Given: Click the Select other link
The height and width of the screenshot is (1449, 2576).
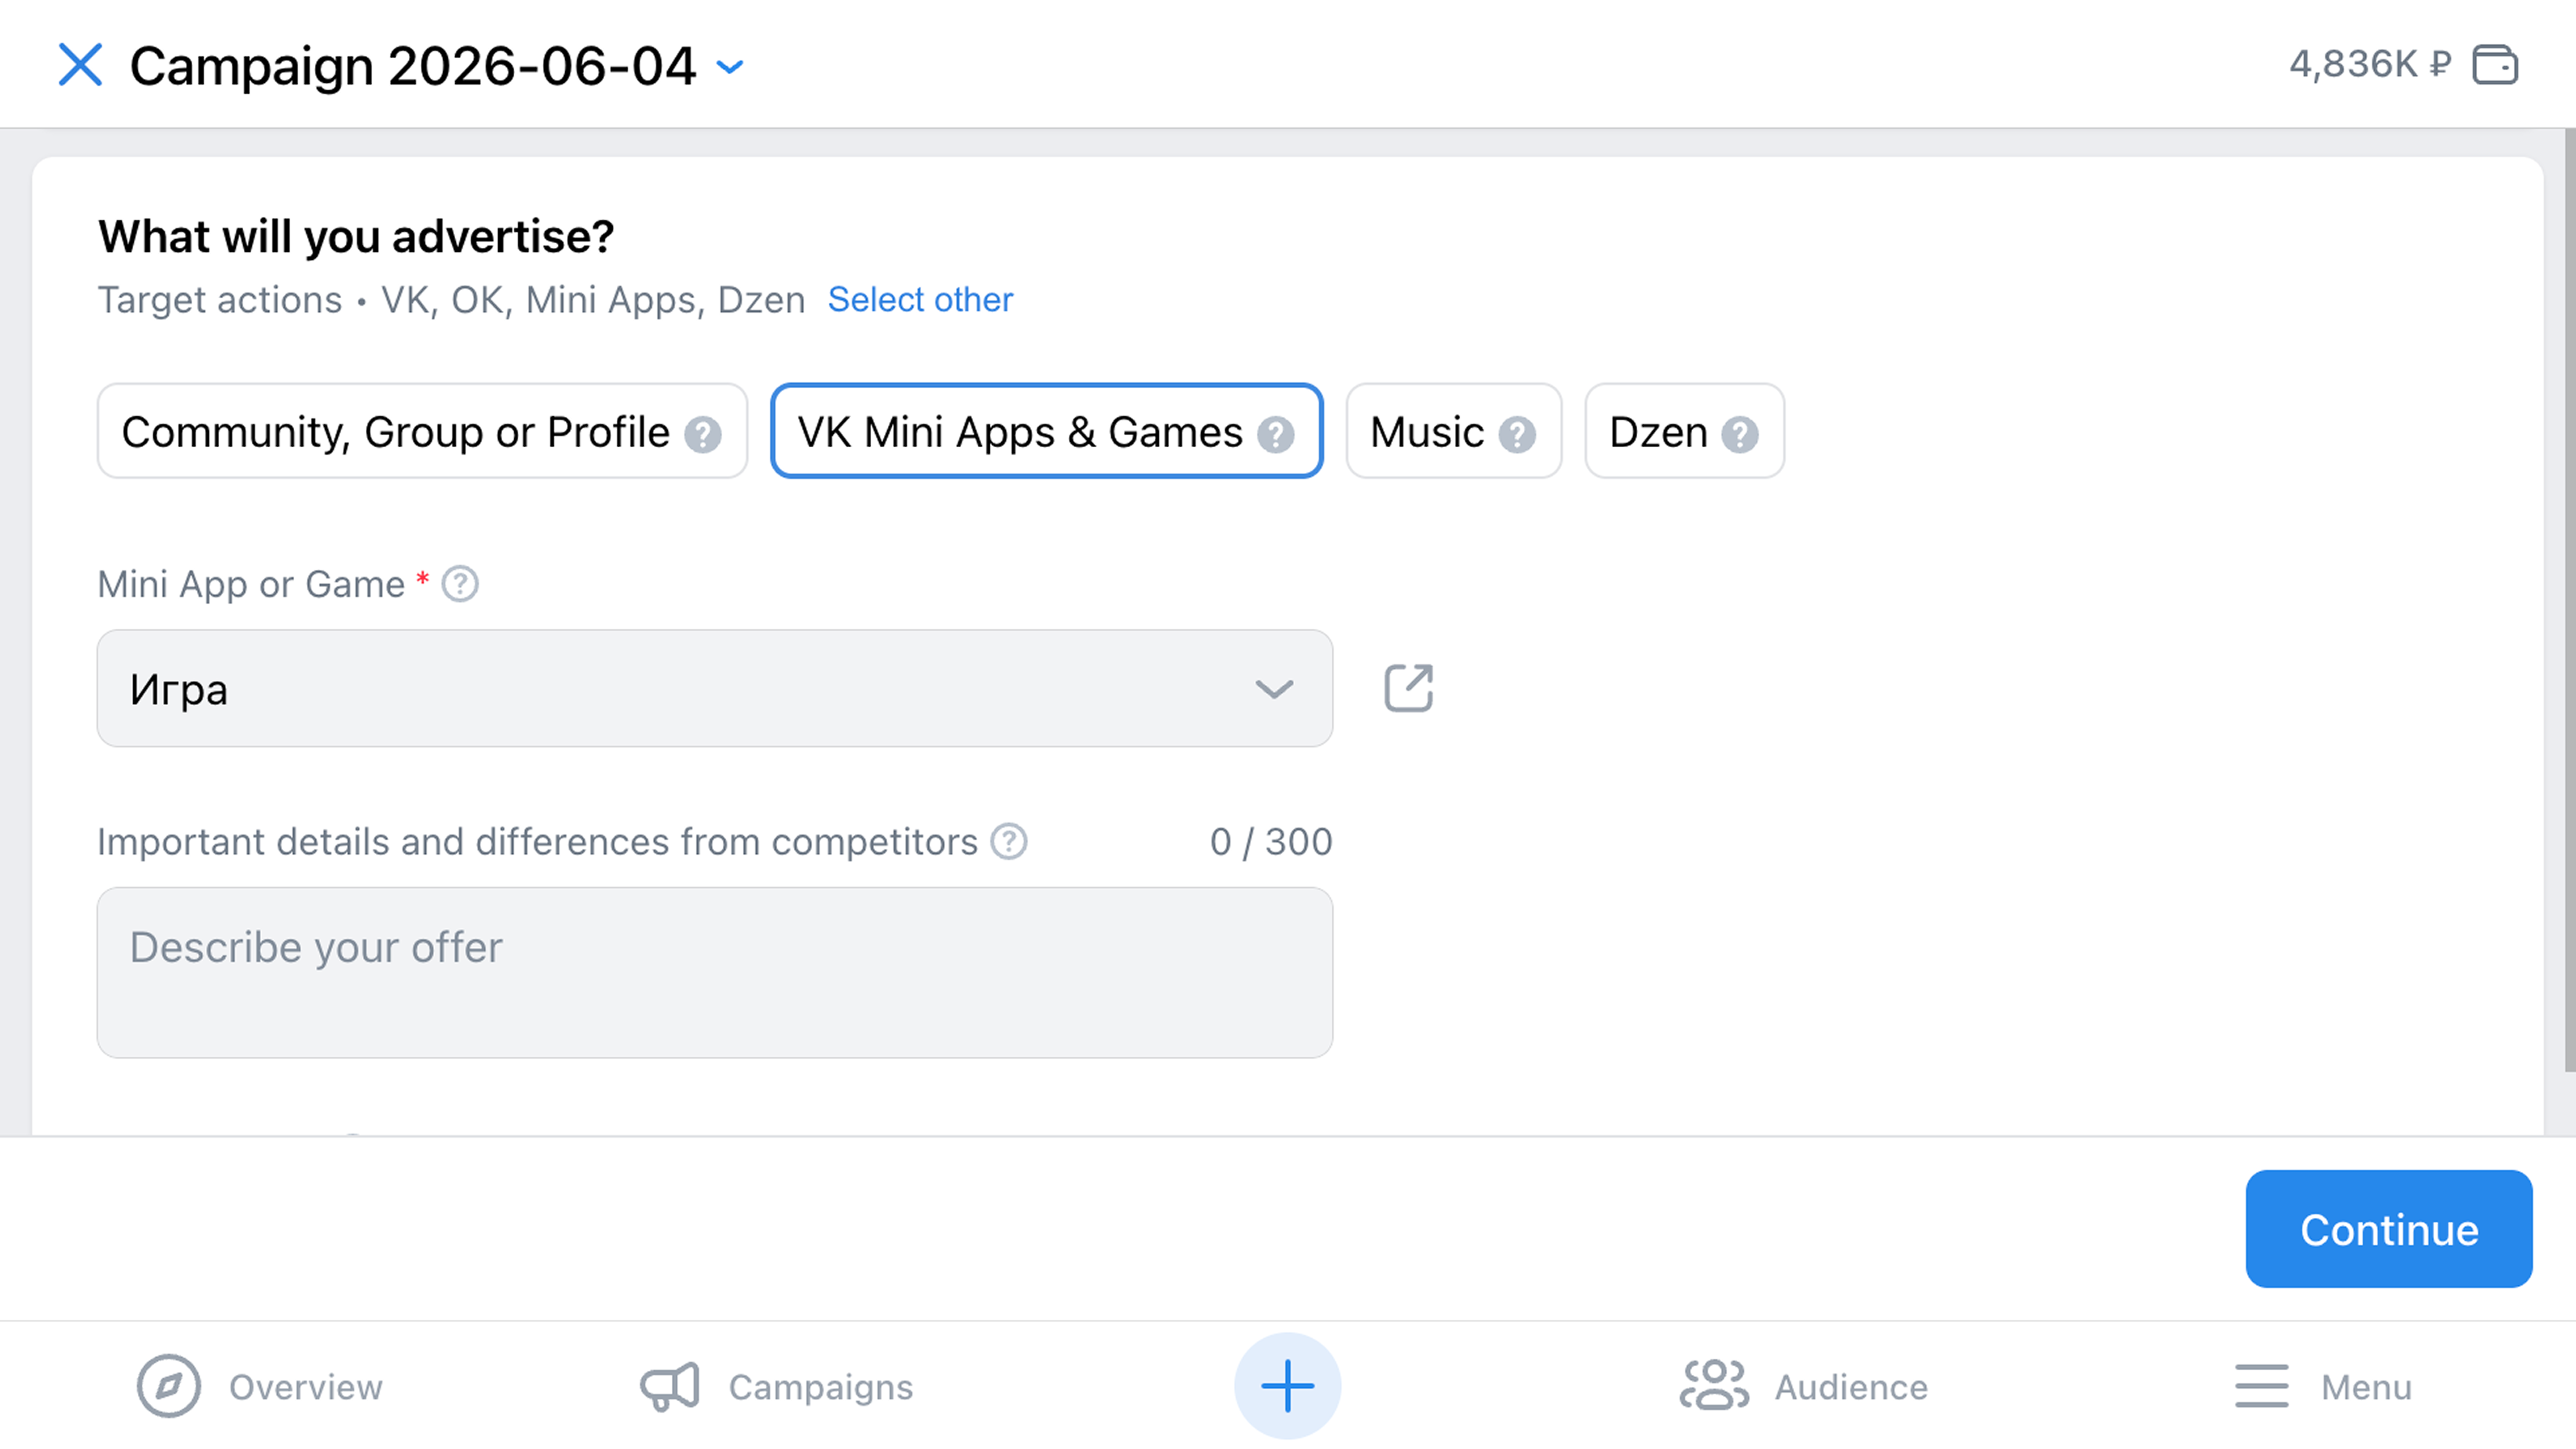Looking at the screenshot, I should [920, 299].
